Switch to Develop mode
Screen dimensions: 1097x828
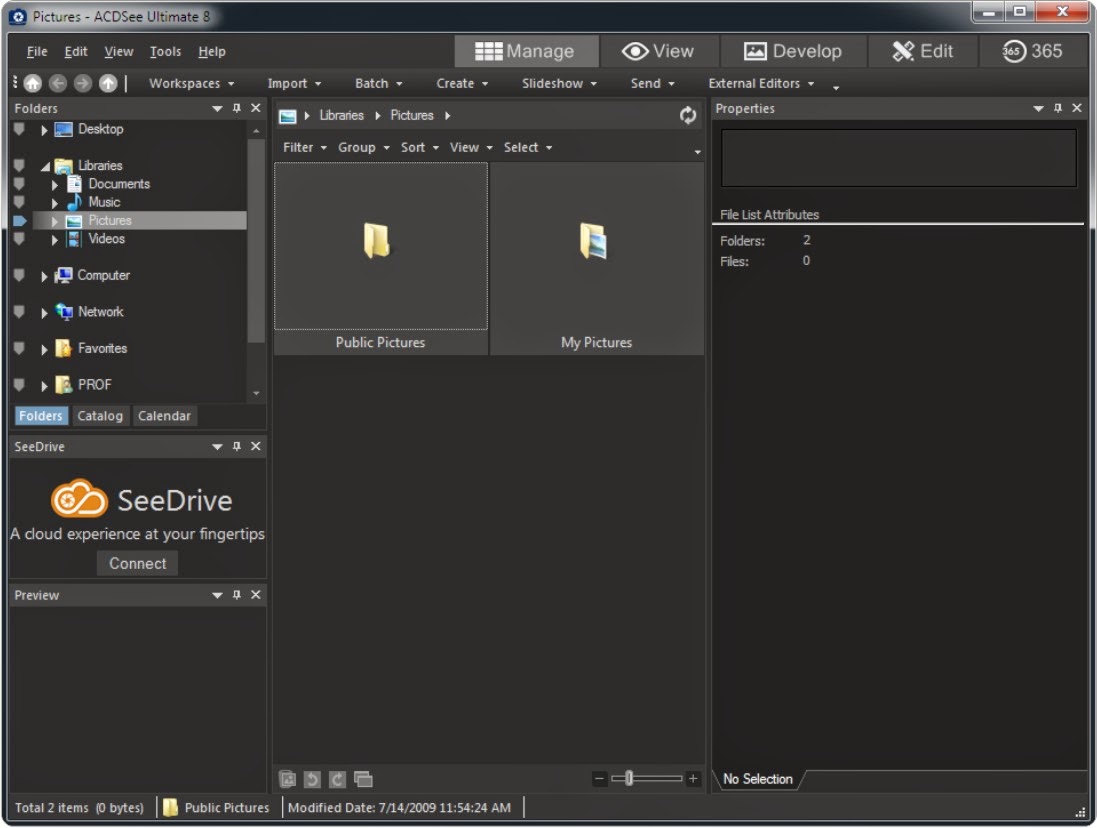point(793,51)
